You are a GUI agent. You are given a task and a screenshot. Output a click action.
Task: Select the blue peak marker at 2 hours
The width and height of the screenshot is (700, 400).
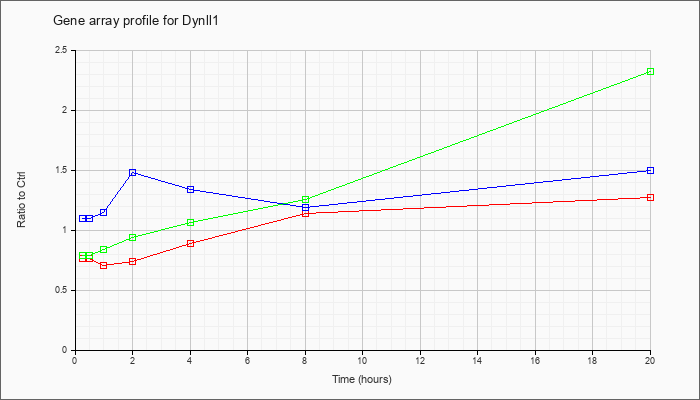point(133,172)
